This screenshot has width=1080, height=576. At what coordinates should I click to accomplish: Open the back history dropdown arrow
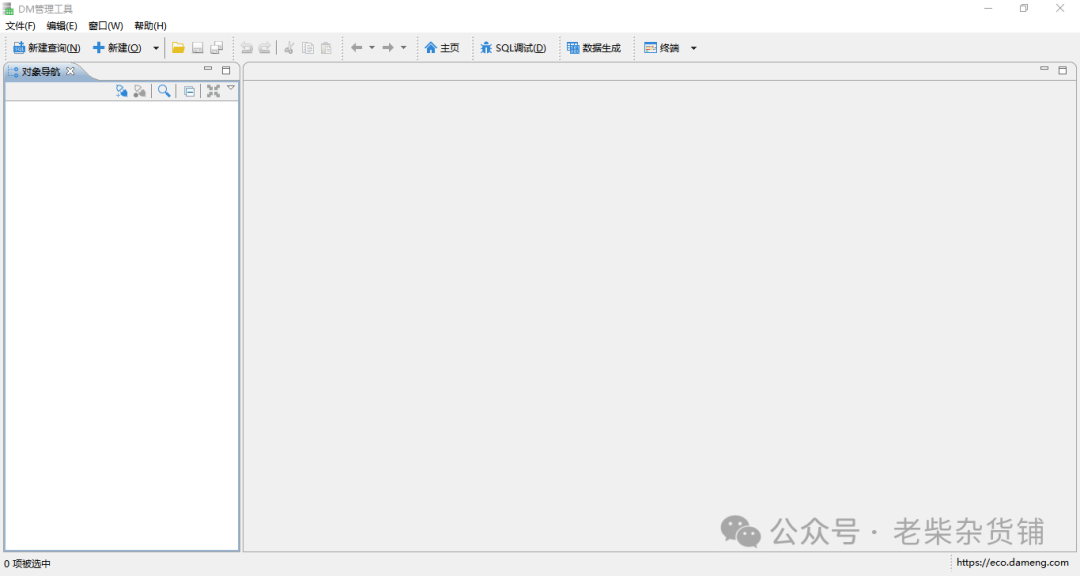372,48
